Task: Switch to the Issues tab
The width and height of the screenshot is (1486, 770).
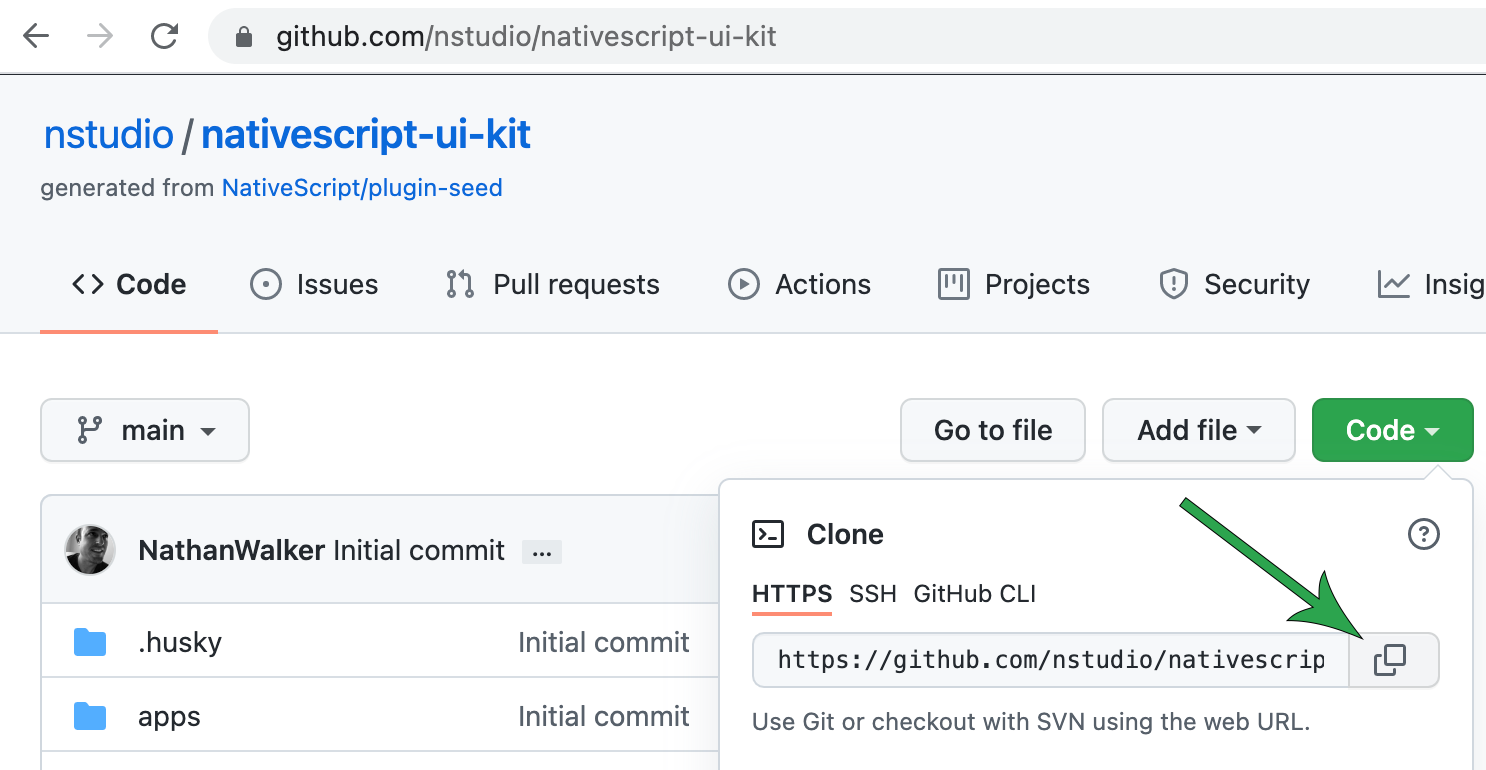Action: pyautogui.click(x=314, y=285)
